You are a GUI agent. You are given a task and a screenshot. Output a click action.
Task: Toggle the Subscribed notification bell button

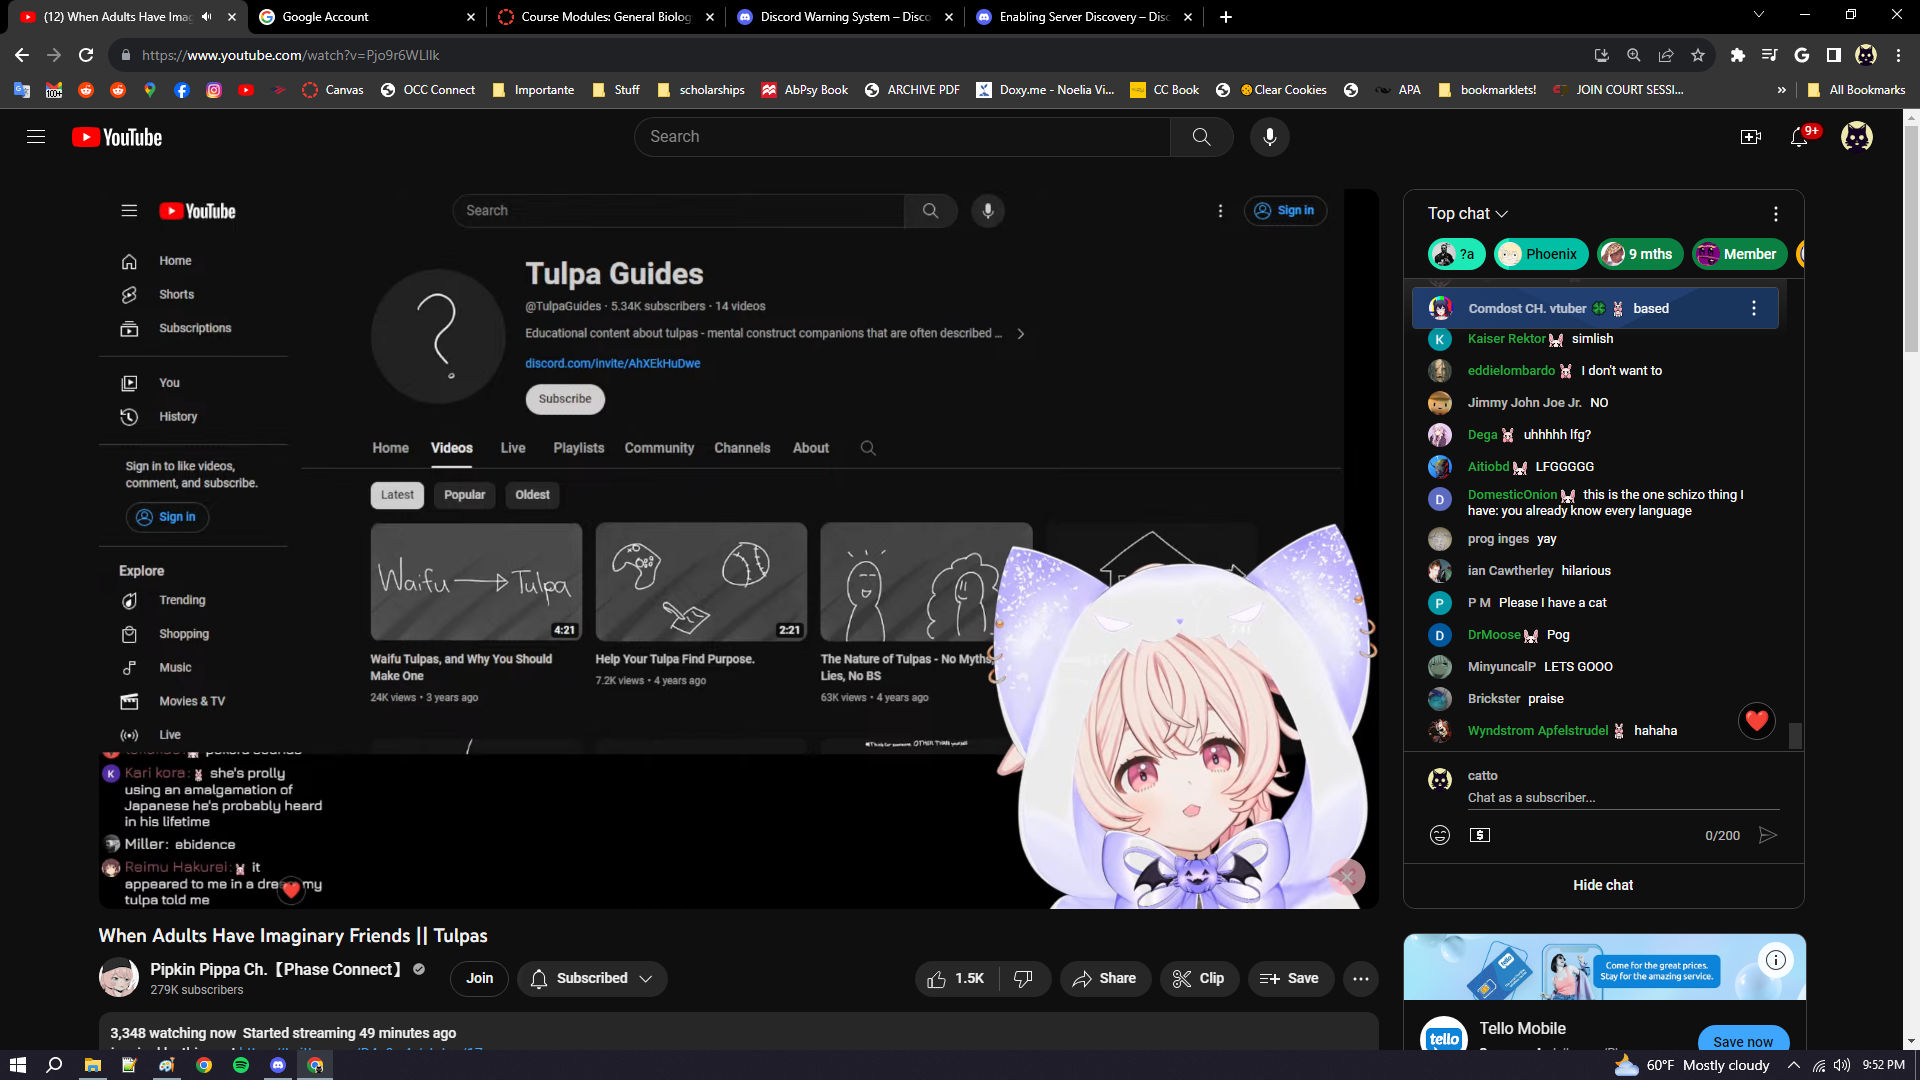click(592, 978)
